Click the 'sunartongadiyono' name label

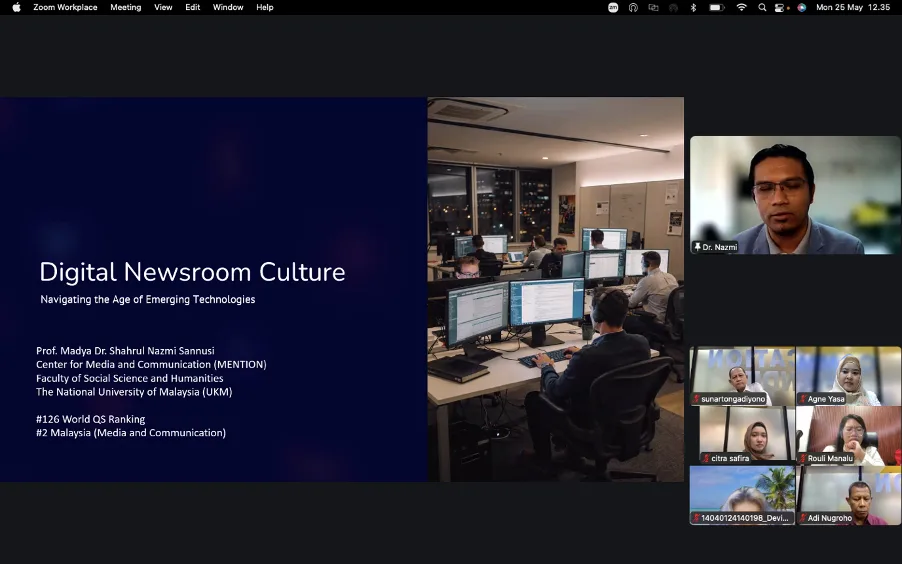pyautogui.click(x=733, y=399)
